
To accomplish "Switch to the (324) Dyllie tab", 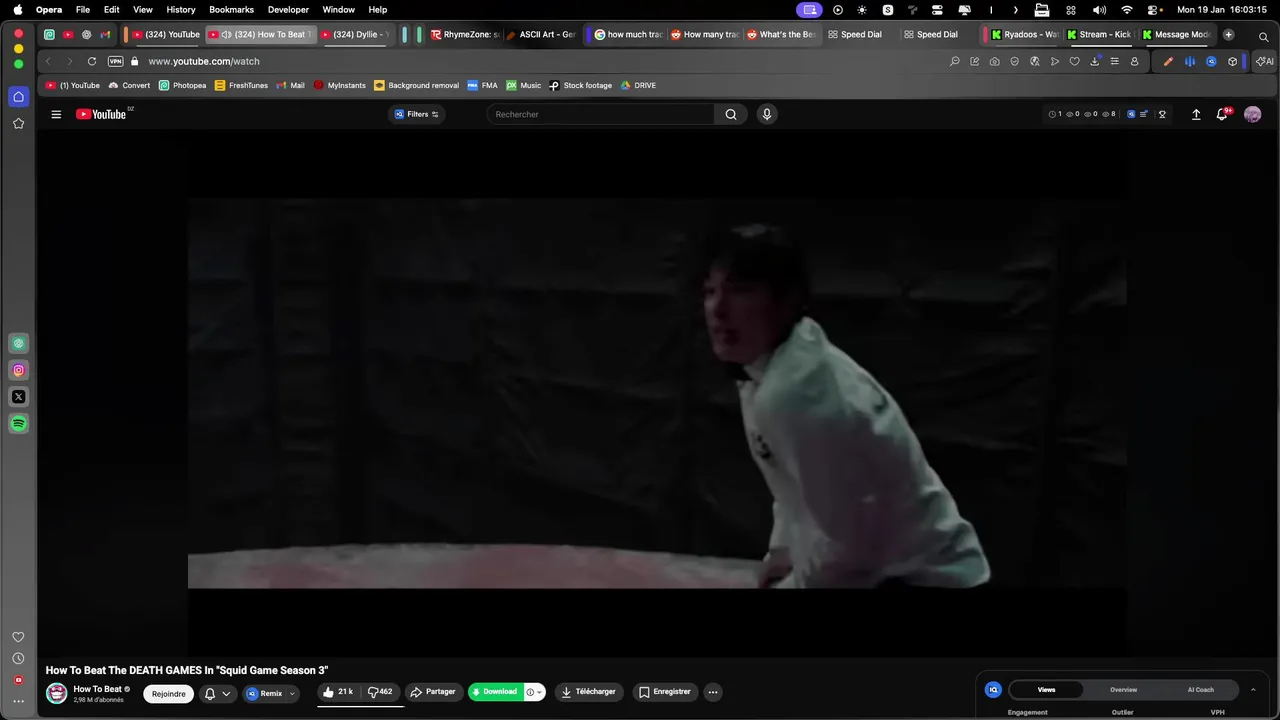I will point(356,34).
